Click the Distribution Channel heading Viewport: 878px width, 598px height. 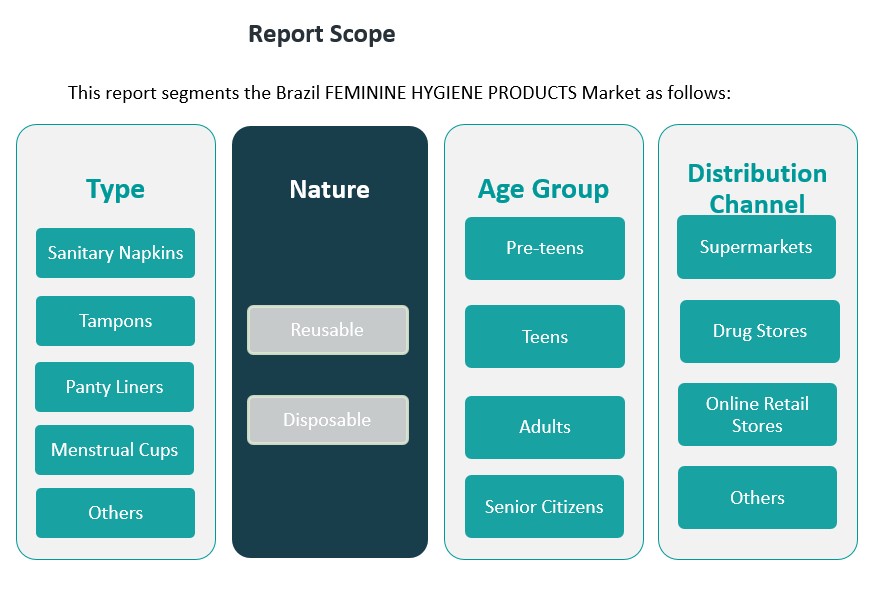coord(757,188)
